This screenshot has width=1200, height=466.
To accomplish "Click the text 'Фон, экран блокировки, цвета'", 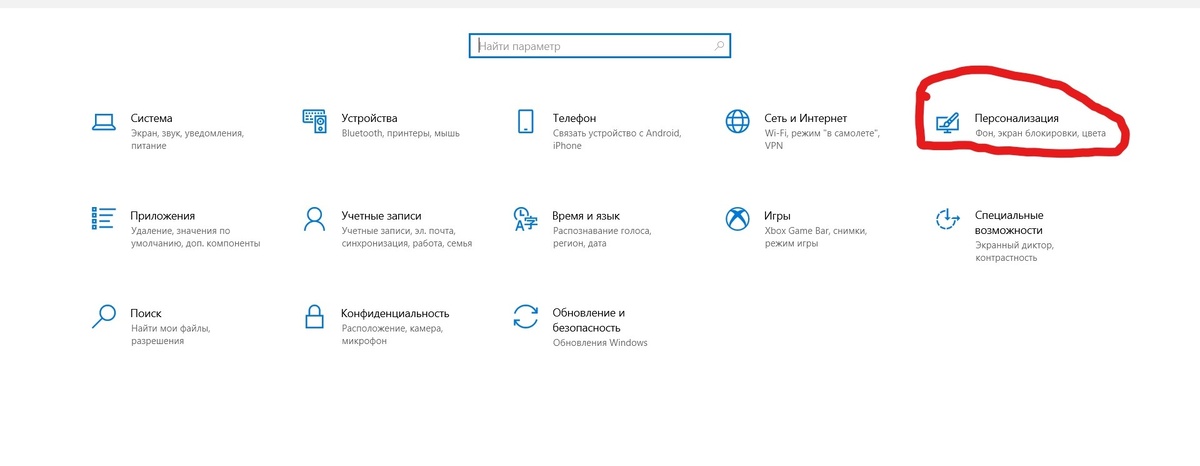I will pyautogui.click(x=1040, y=133).
